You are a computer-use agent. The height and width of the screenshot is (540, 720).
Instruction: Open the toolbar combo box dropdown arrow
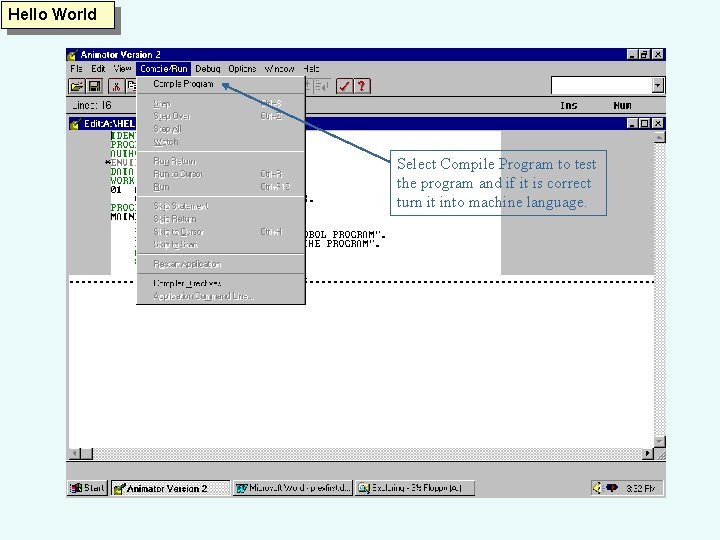658,85
